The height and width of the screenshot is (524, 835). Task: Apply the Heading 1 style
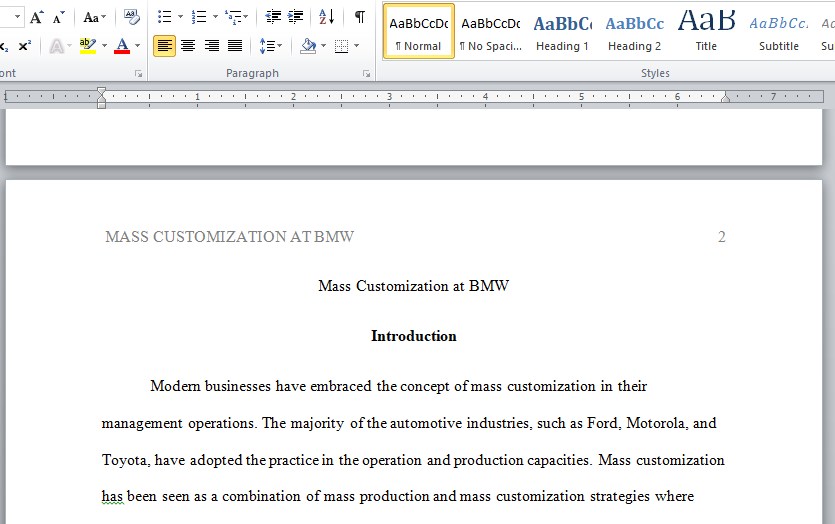click(562, 31)
